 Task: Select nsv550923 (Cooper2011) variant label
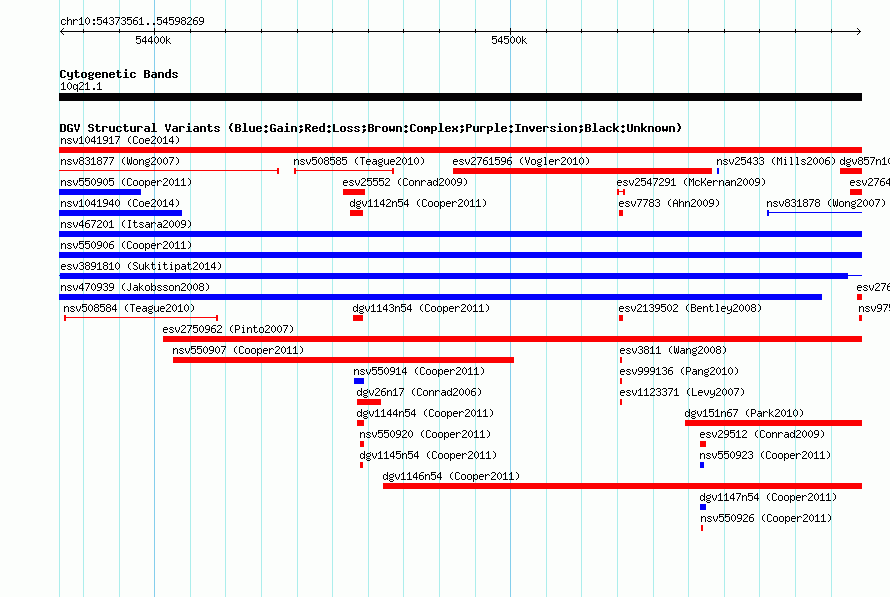click(765, 455)
